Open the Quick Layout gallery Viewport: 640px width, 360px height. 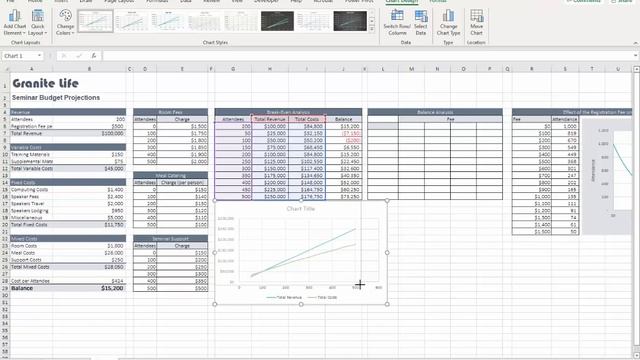(x=38, y=22)
